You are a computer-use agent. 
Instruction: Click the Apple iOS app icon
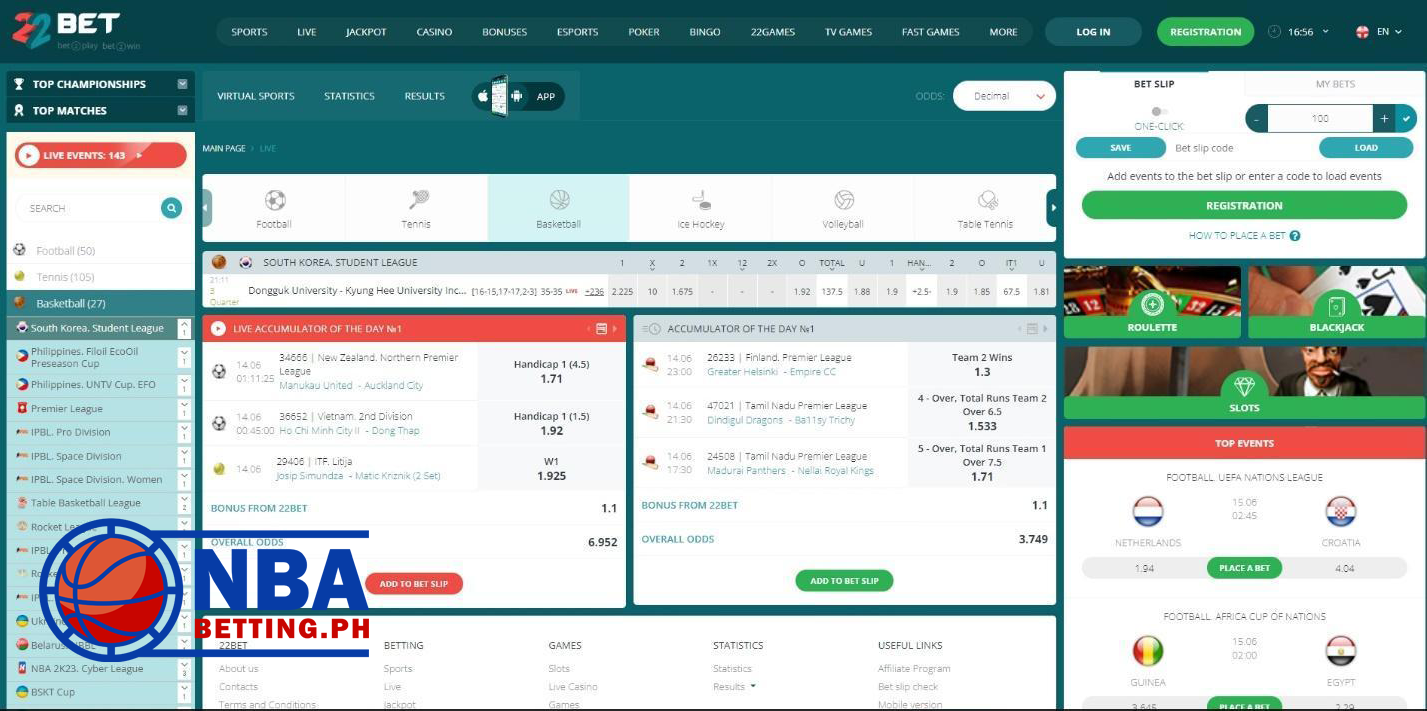pos(484,96)
